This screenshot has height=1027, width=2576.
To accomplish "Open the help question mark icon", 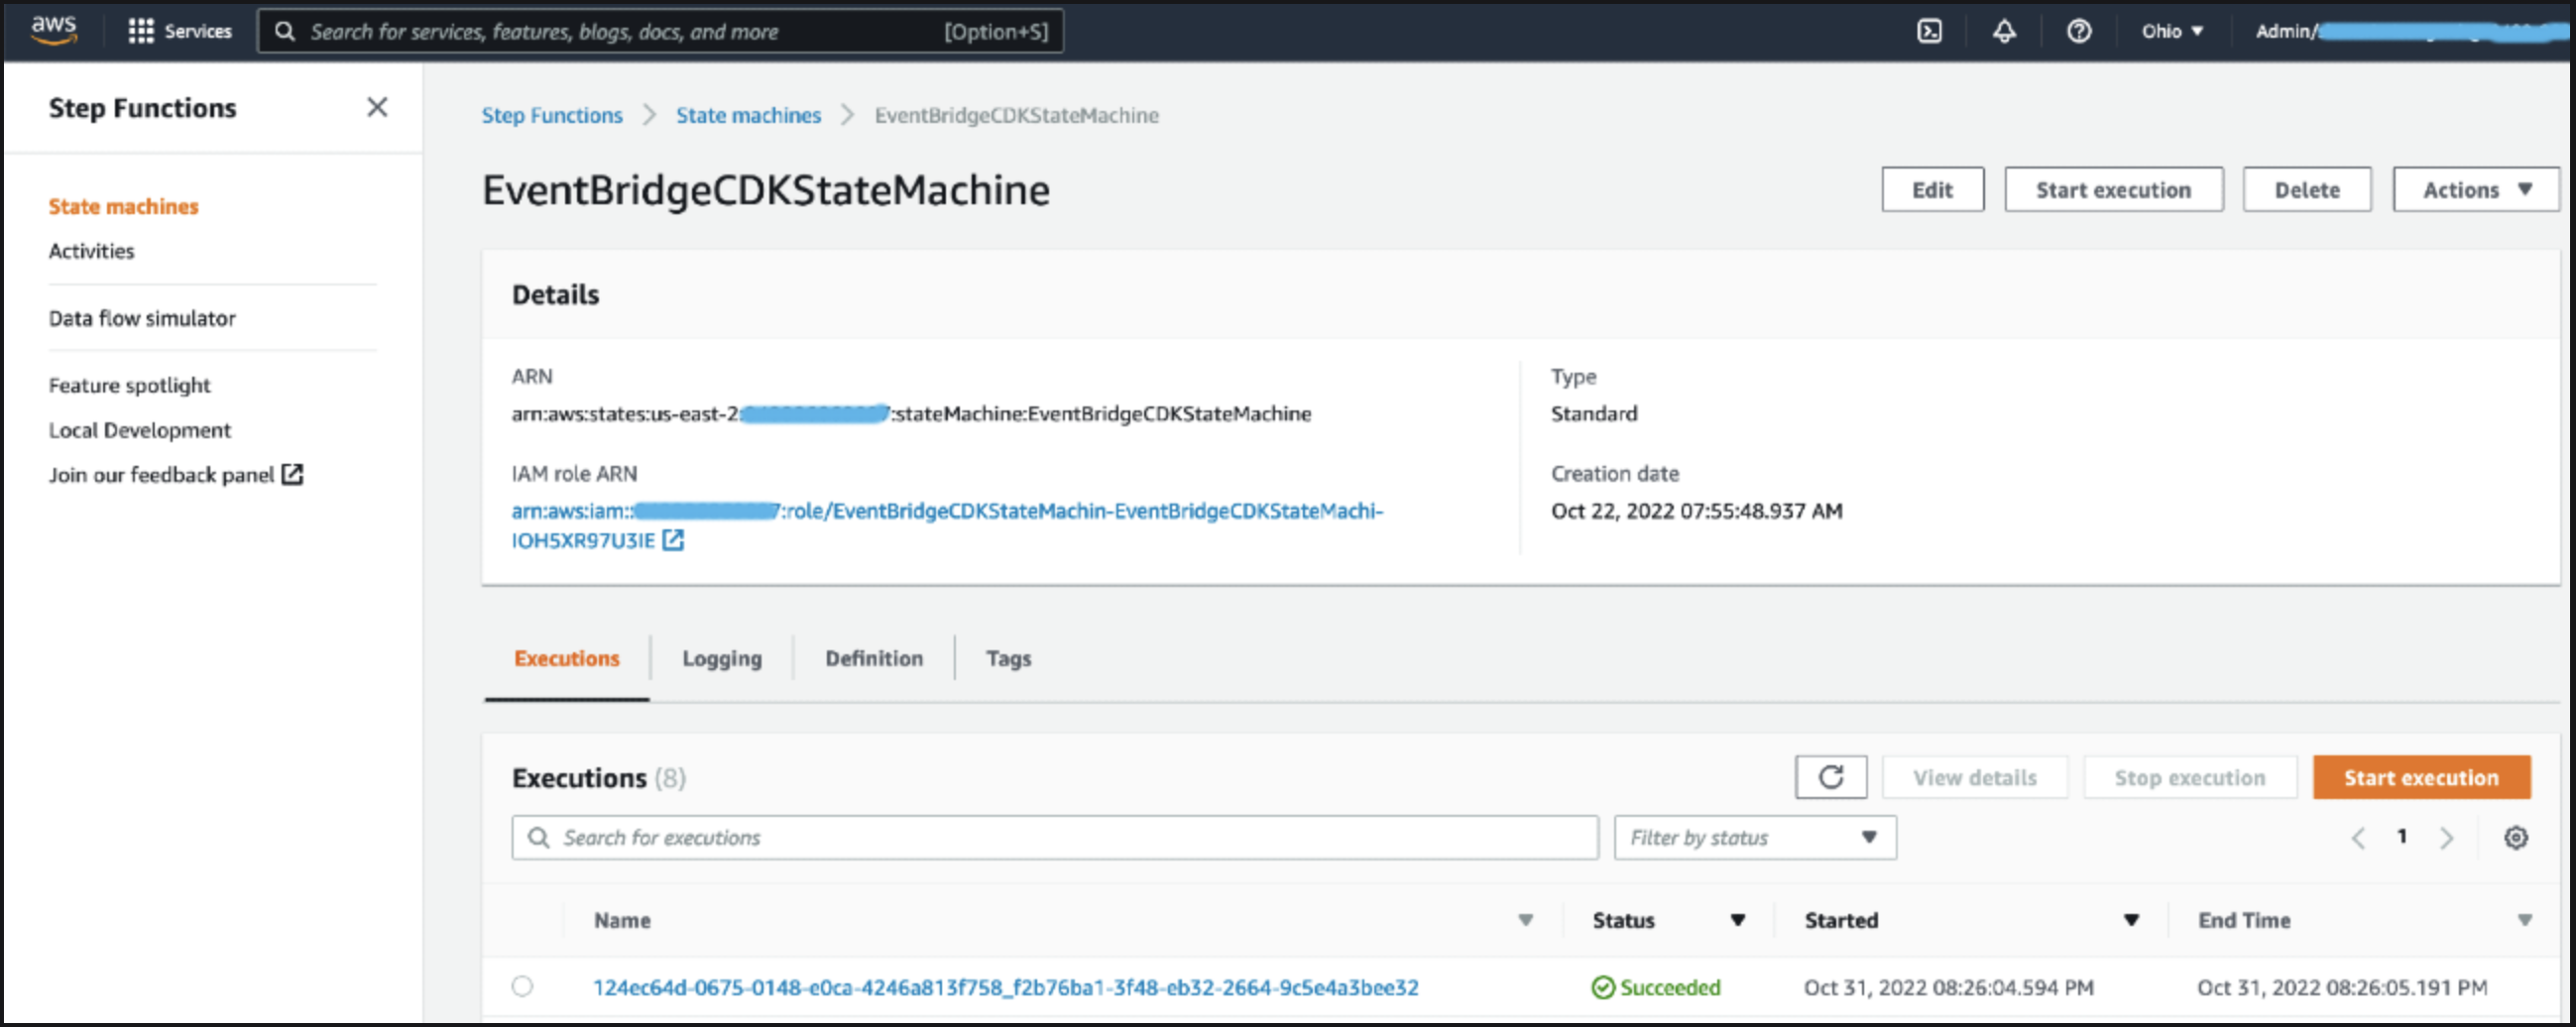I will tap(2079, 31).
